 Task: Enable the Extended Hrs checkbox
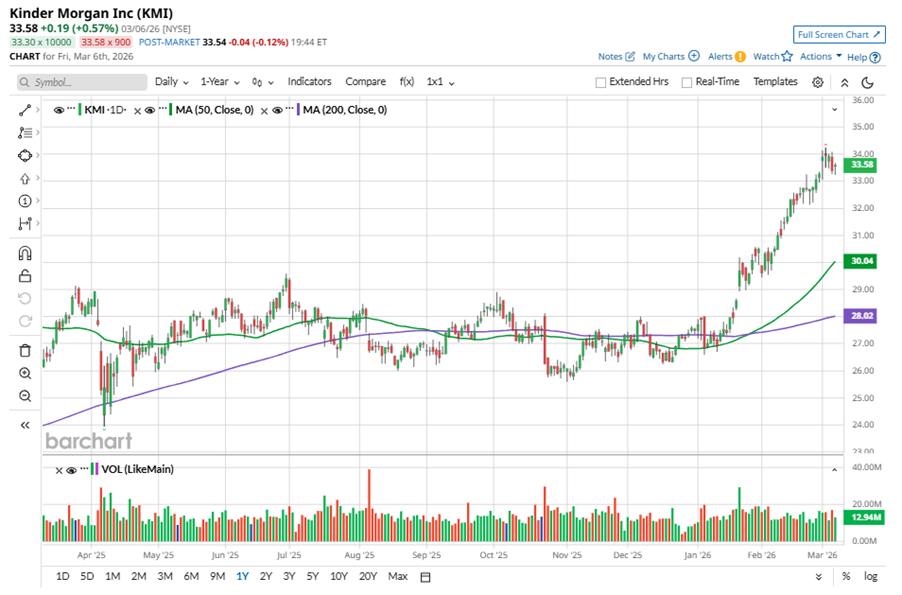(601, 82)
